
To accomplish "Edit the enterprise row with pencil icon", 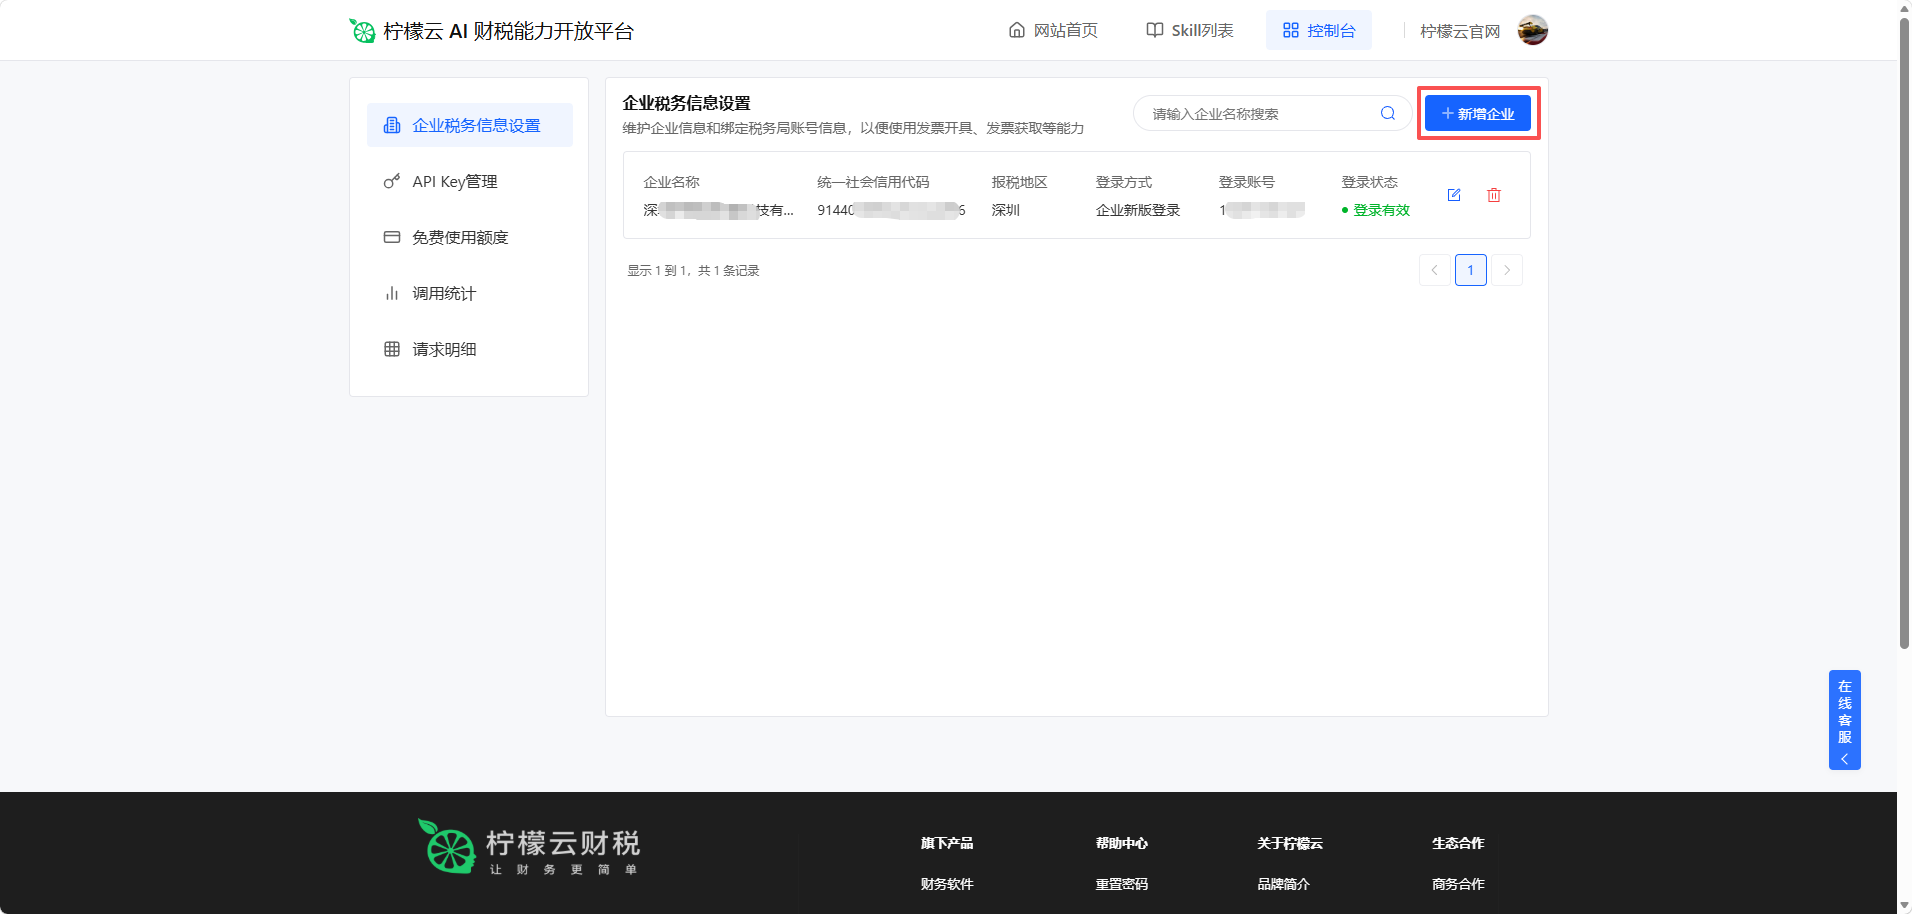I will (x=1454, y=195).
